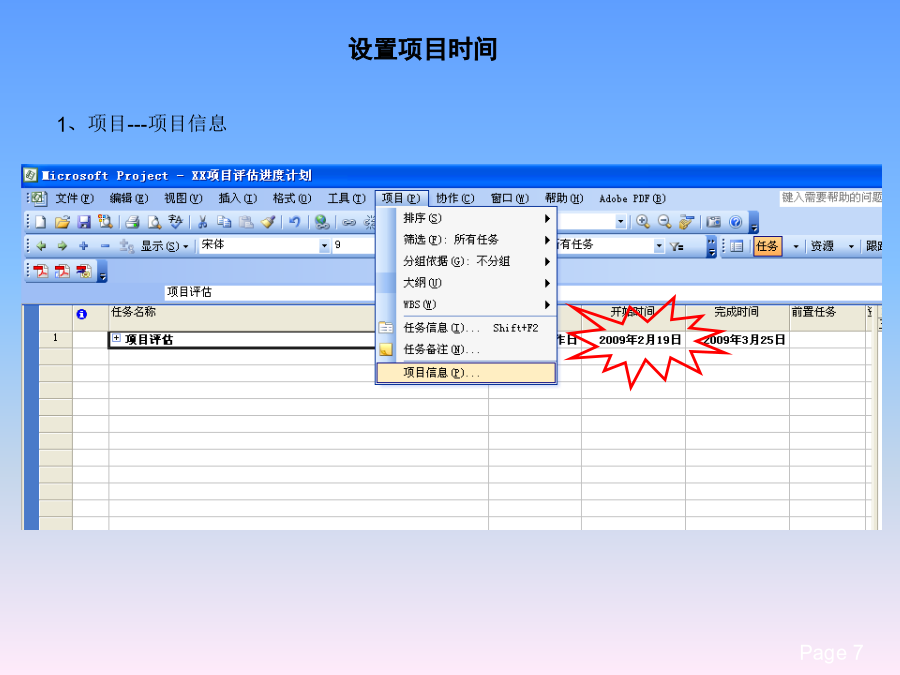Image resolution: width=900 pixels, height=675 pixels.
Task: Outdent task using green left arrow
Action: pos(41,246)
